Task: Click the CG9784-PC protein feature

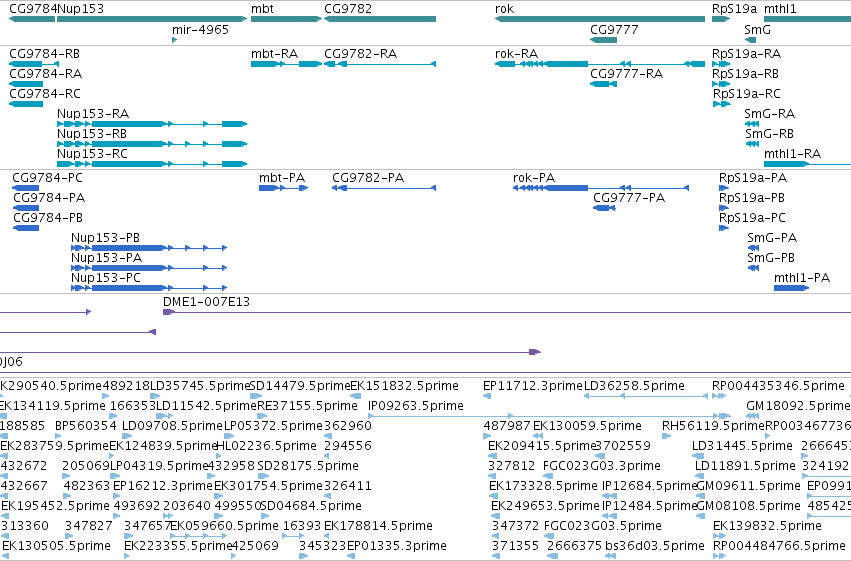Action: tap(26, 188)
